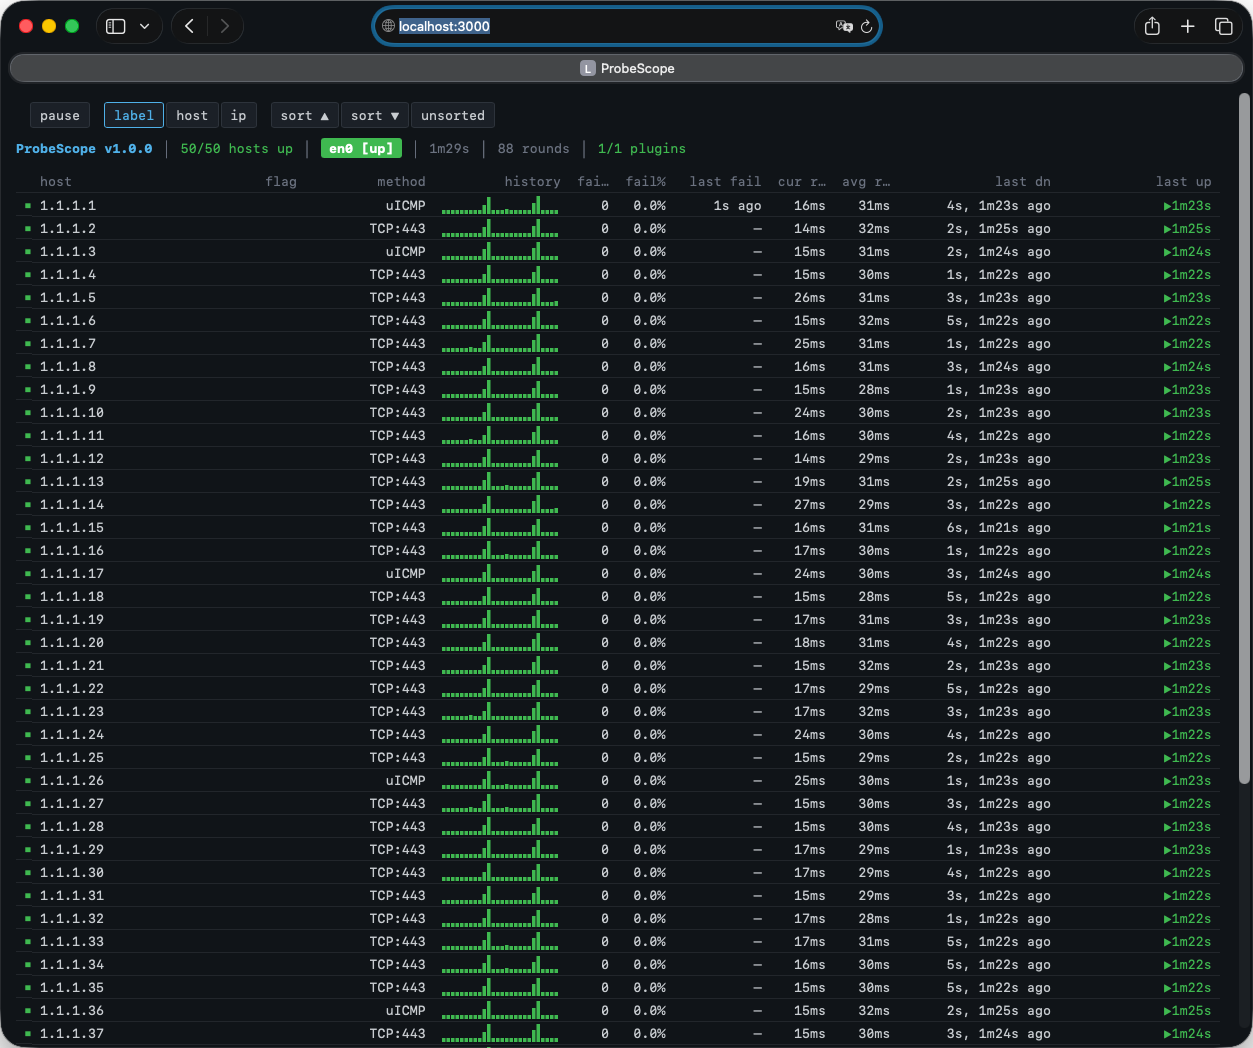Click the last up column header
Screen dimensions: 1253x1048
[x=1183, y=181]
